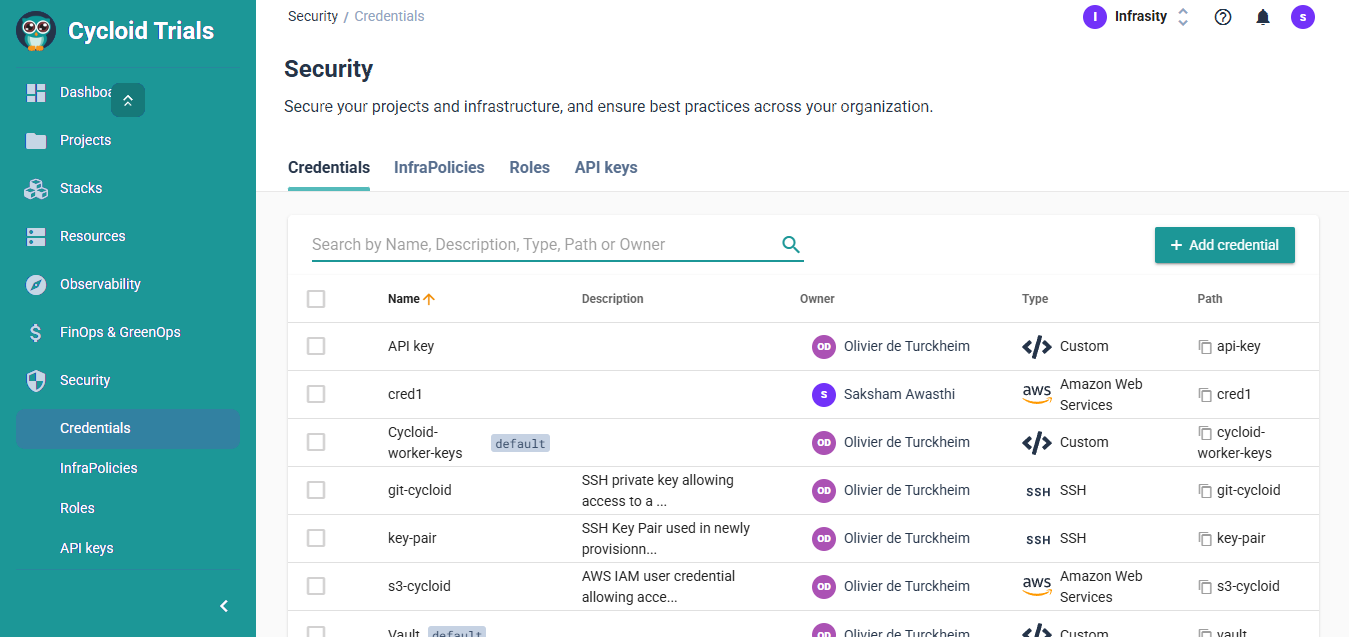Click the AWS logo in s3-cycloid row

click(x=1037, y=587)
